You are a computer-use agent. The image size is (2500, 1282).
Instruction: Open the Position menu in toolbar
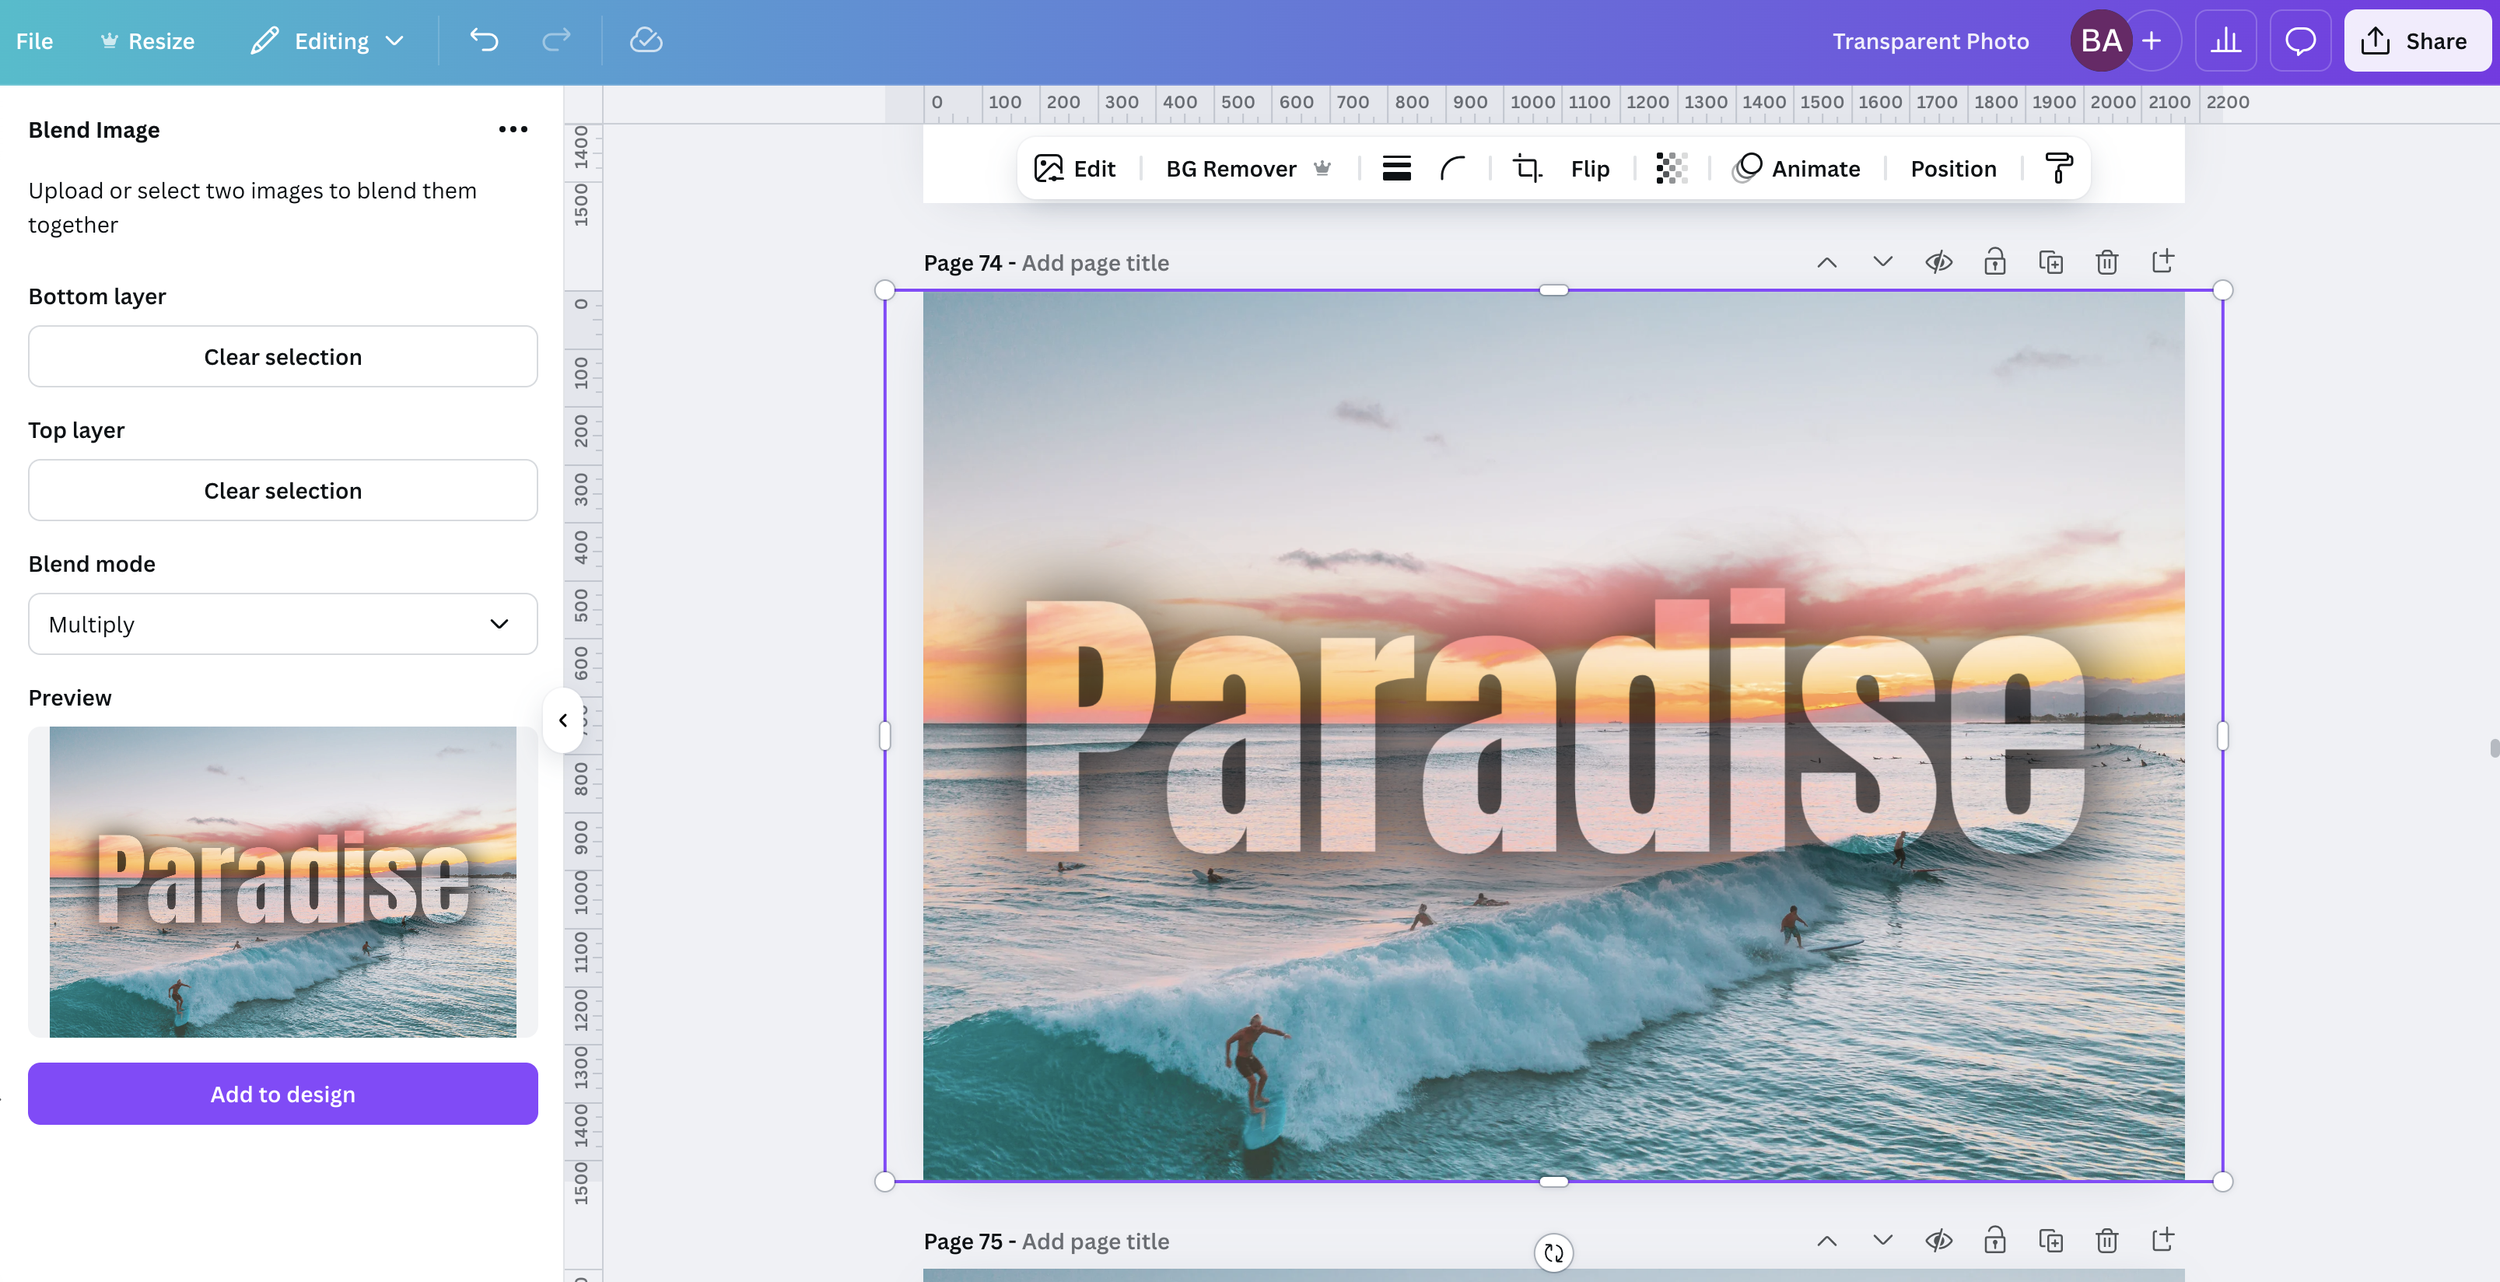click(1952, 168)
